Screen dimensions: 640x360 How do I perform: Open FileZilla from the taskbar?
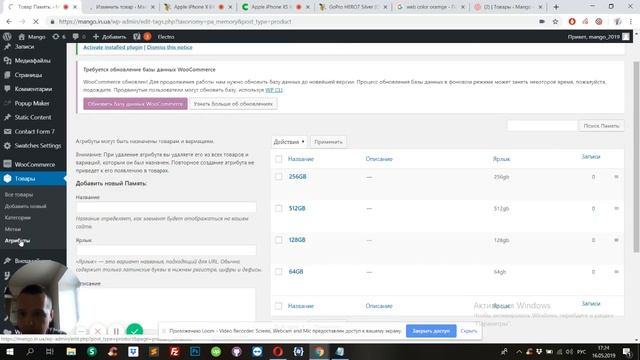[x=174, y=351]
